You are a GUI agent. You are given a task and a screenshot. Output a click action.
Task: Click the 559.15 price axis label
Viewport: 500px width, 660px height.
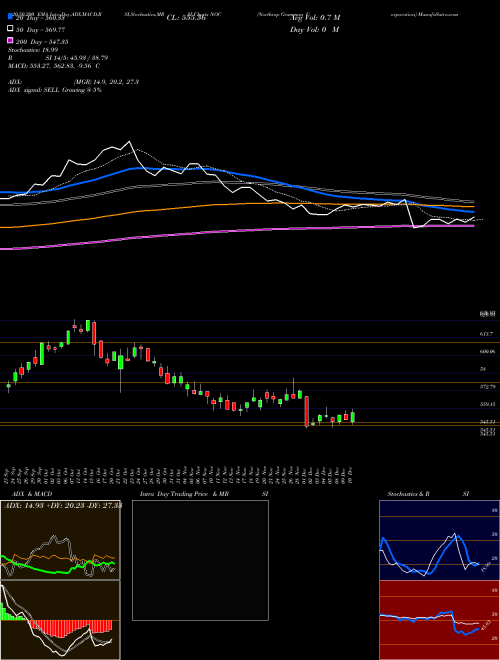487,404
